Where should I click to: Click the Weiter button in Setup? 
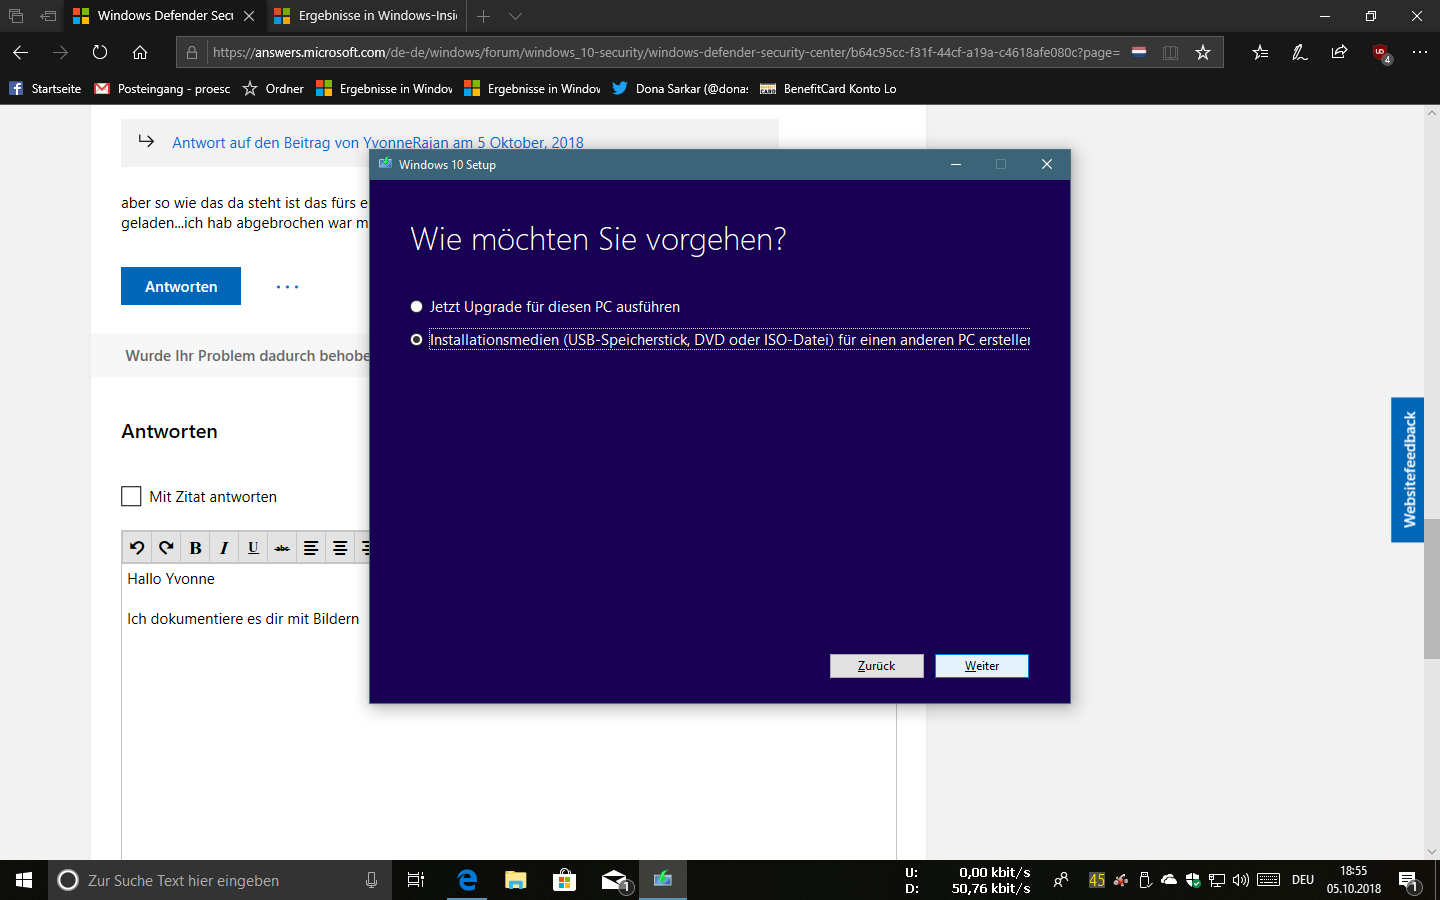tap(981, 666)
